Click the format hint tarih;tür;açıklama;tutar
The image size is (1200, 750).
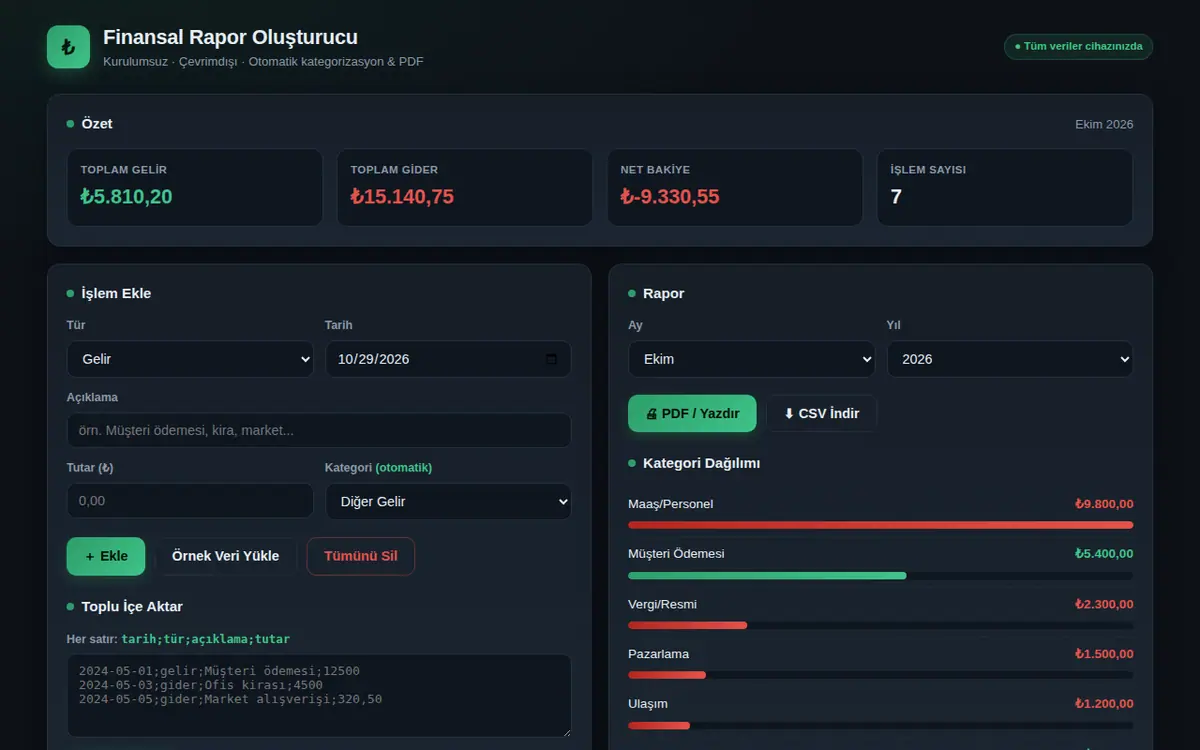pos(206,639)
